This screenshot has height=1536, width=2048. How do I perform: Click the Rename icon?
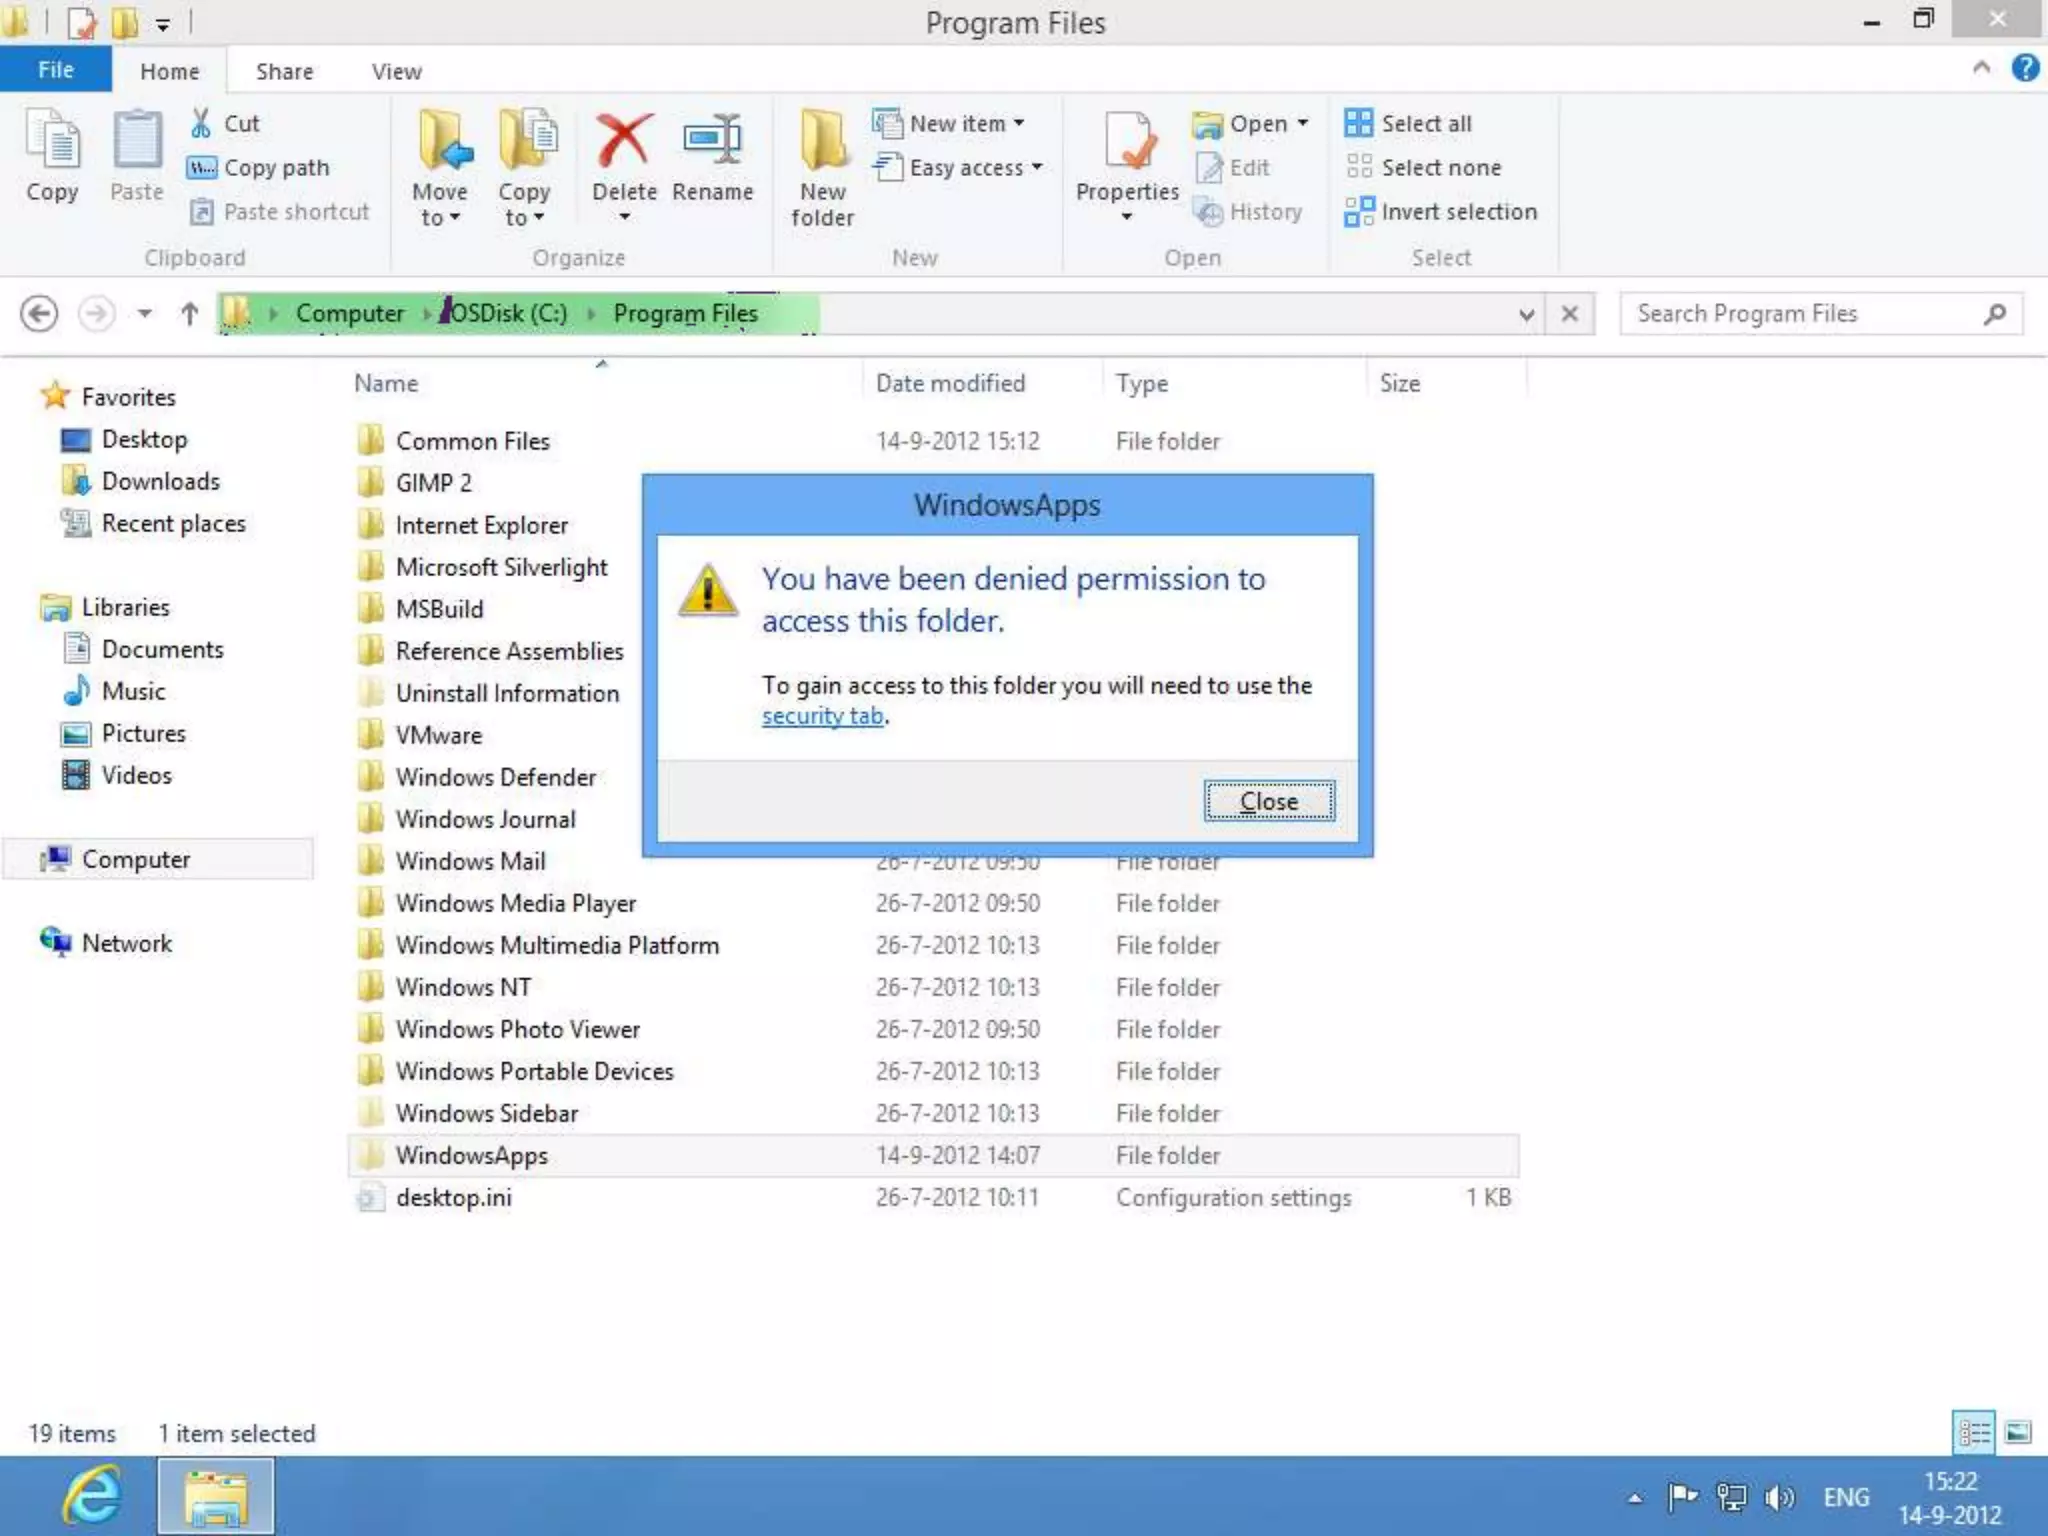712,140
